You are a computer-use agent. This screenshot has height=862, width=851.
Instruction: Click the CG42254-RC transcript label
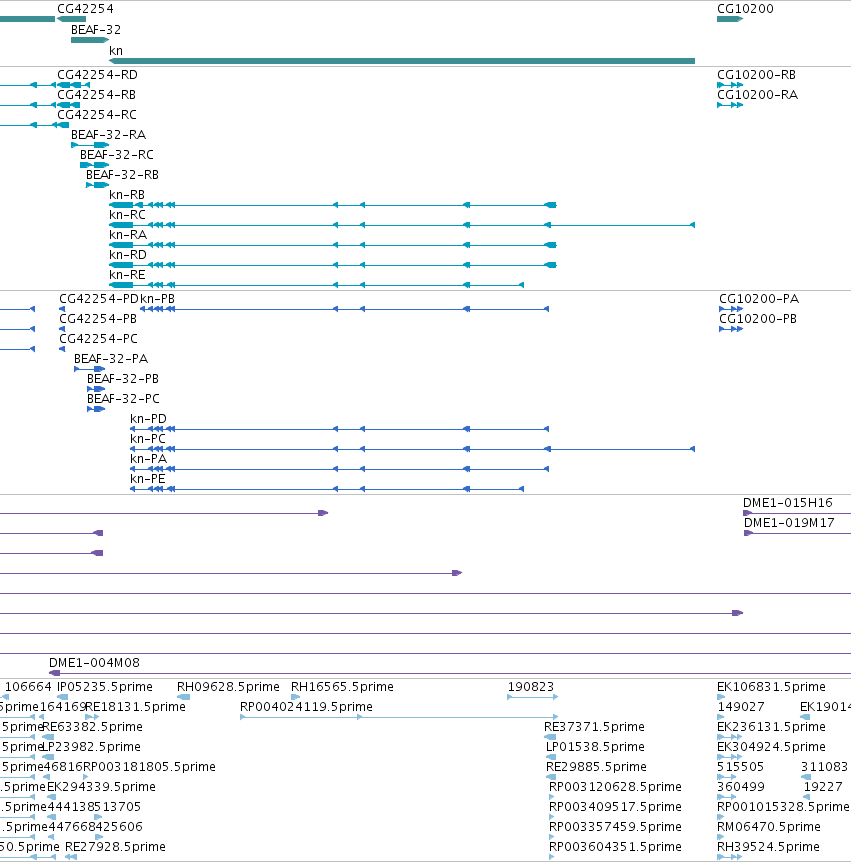coord(97,114)
